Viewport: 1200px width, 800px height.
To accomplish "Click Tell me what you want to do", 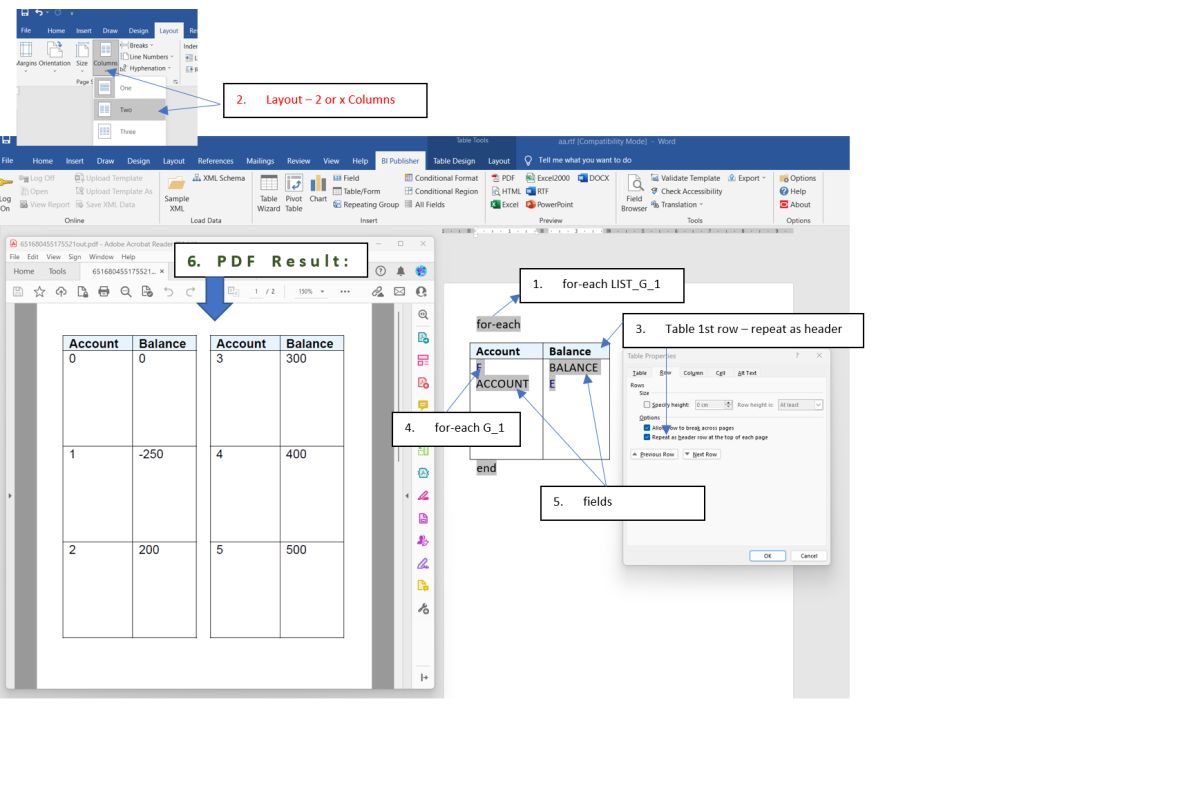I will [578, 160].
